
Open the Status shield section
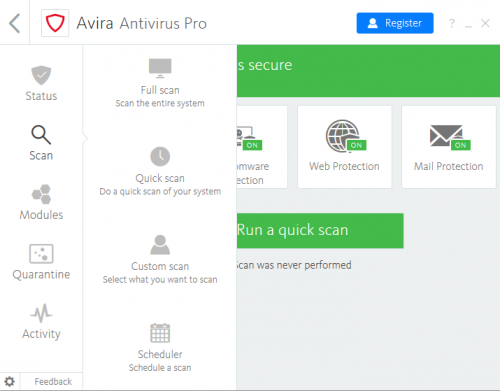point(41,83)
